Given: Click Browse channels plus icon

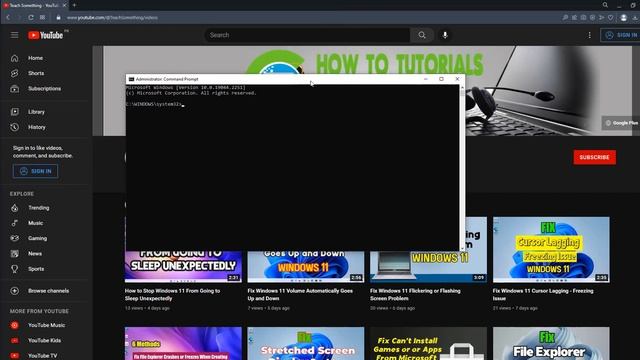Looking at the screenshot, I should point(15,291).
